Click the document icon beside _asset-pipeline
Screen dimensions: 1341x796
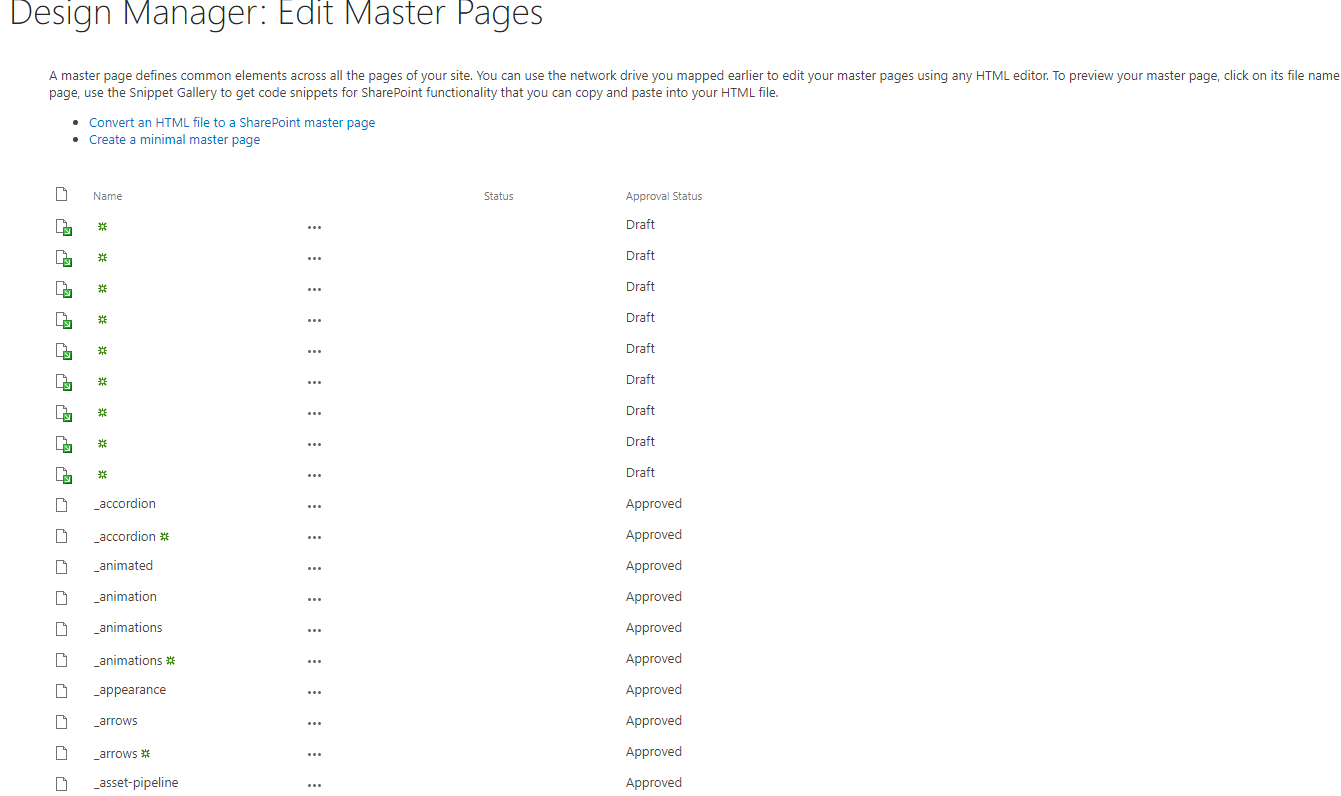[x=61, y=783]
